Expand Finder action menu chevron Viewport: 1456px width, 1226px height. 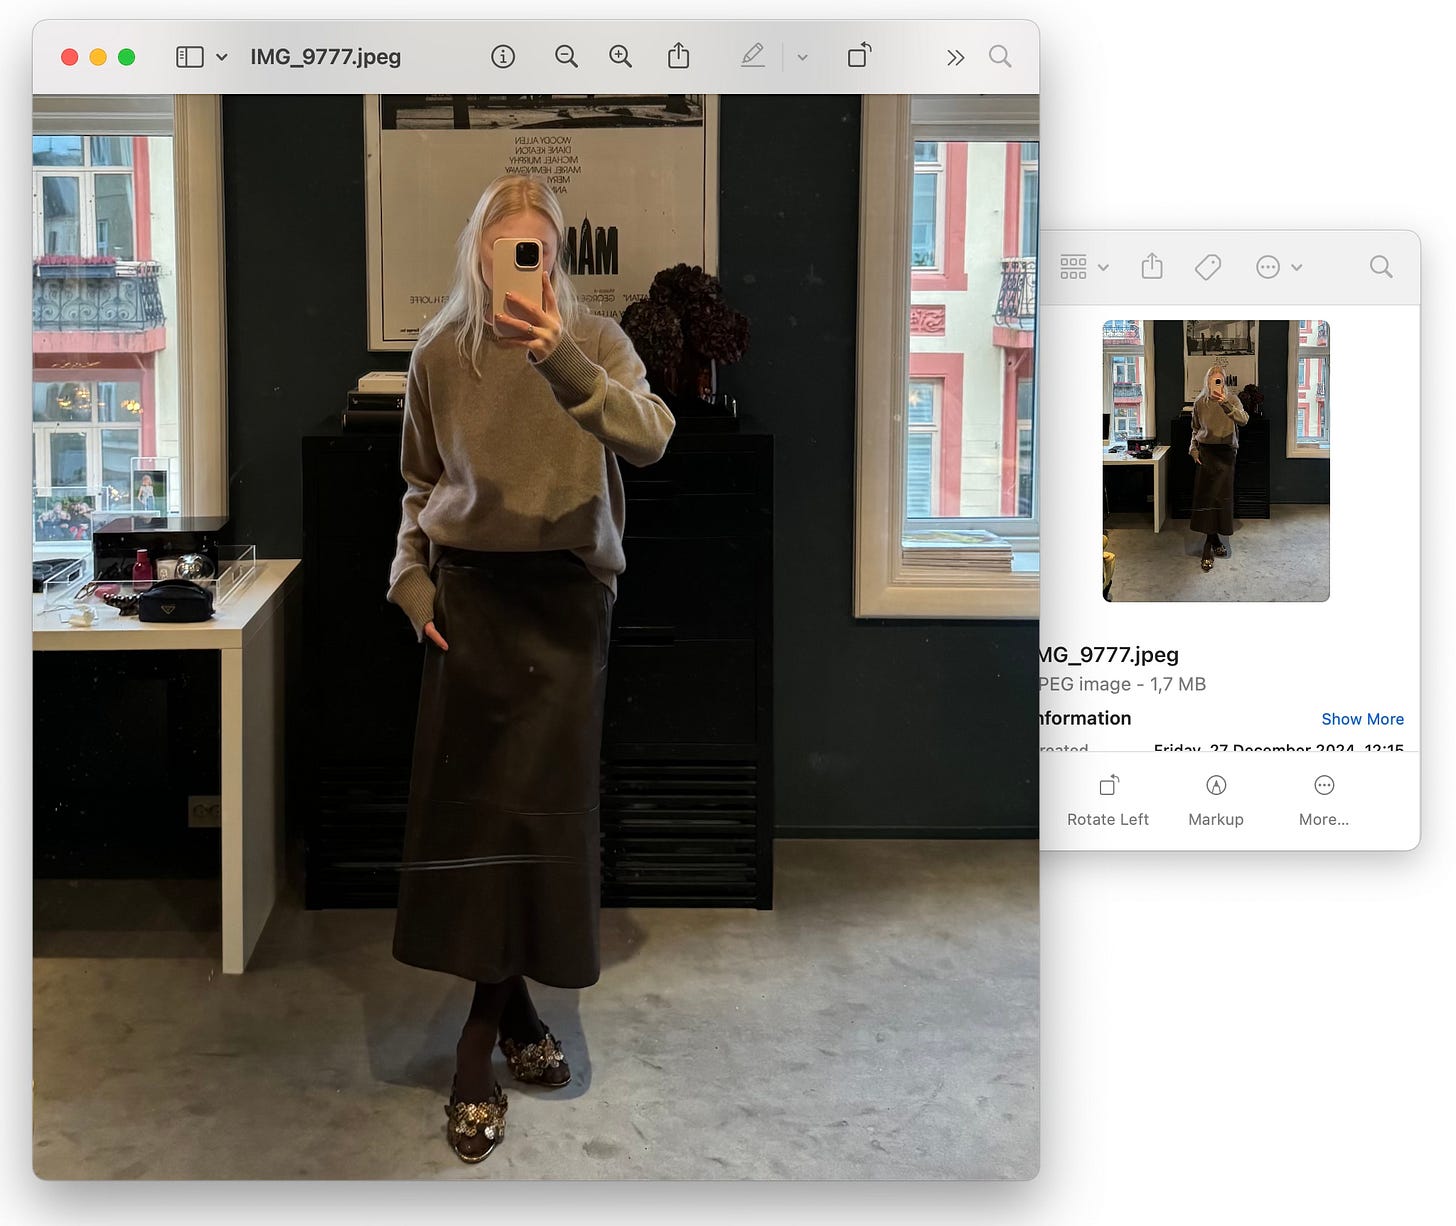pyautogui.click(x=1297, y=267)
